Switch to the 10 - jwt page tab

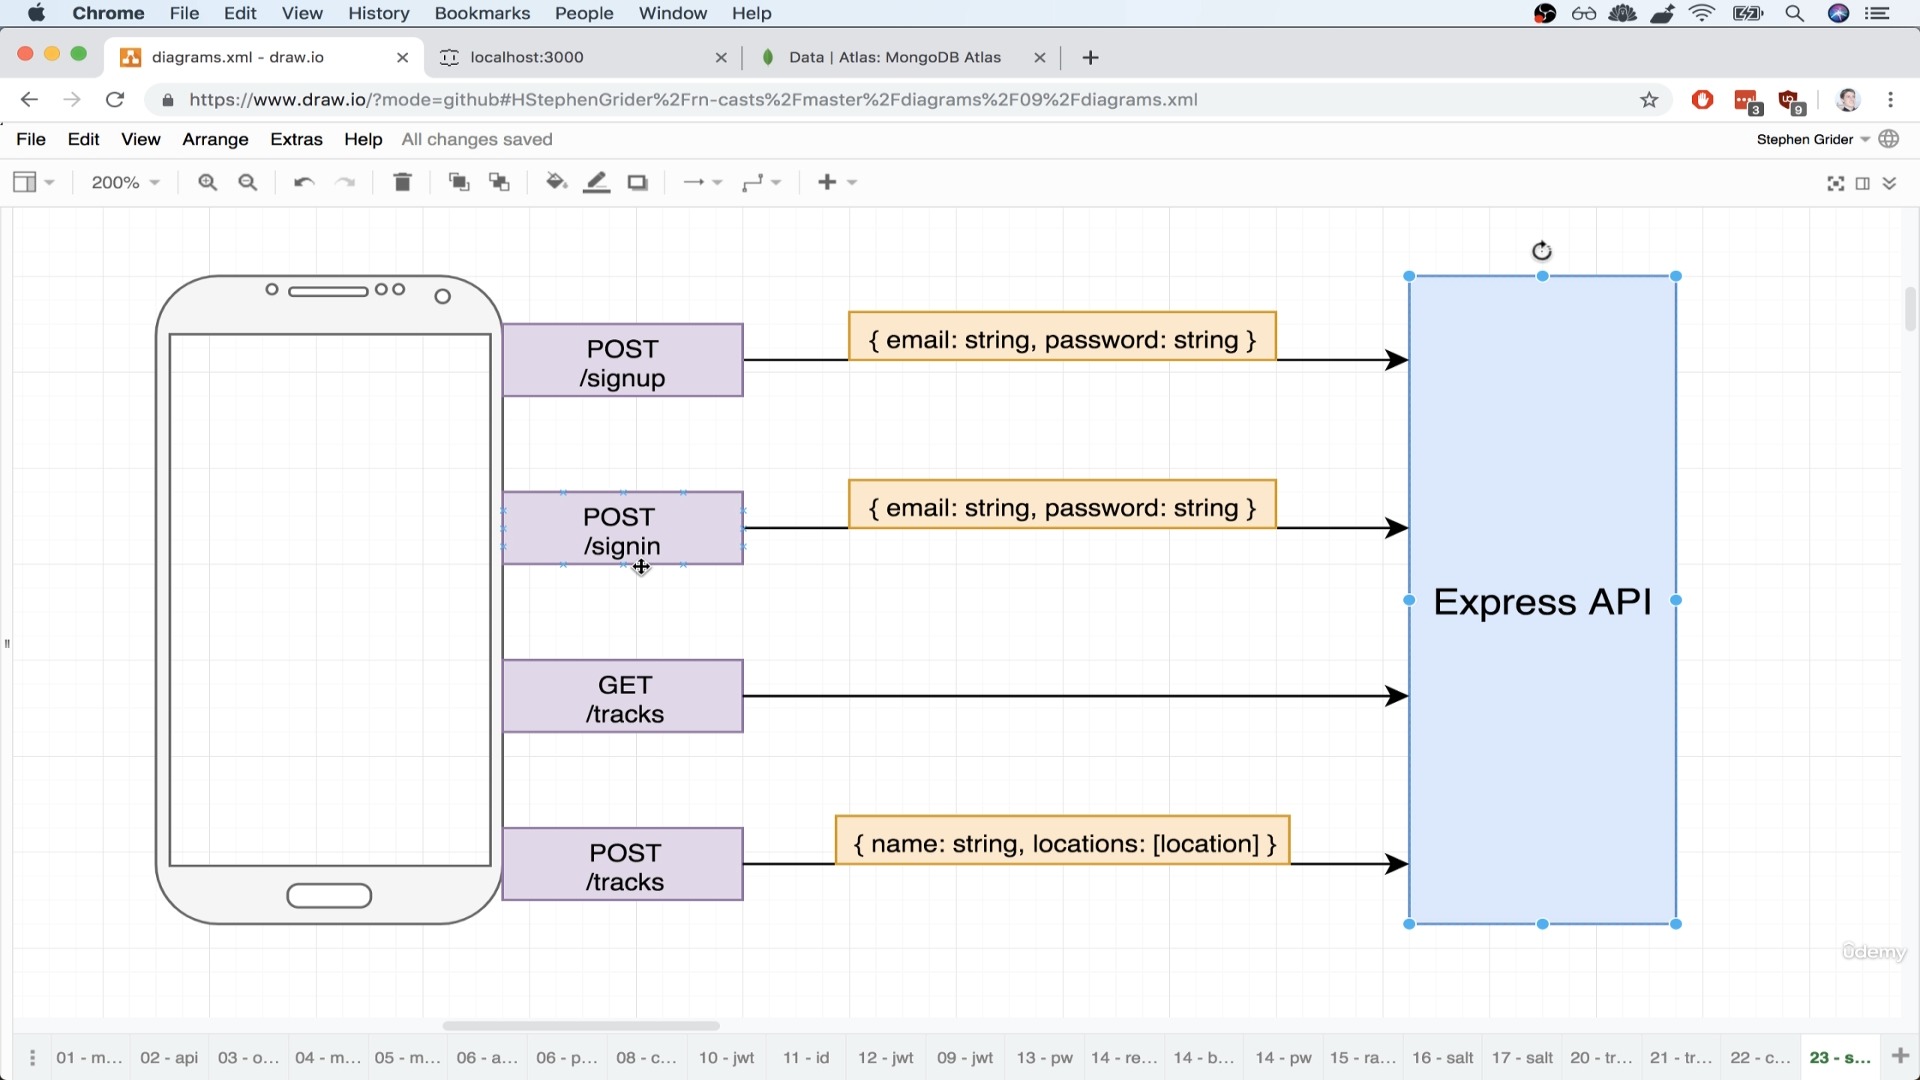[726, 1057]
